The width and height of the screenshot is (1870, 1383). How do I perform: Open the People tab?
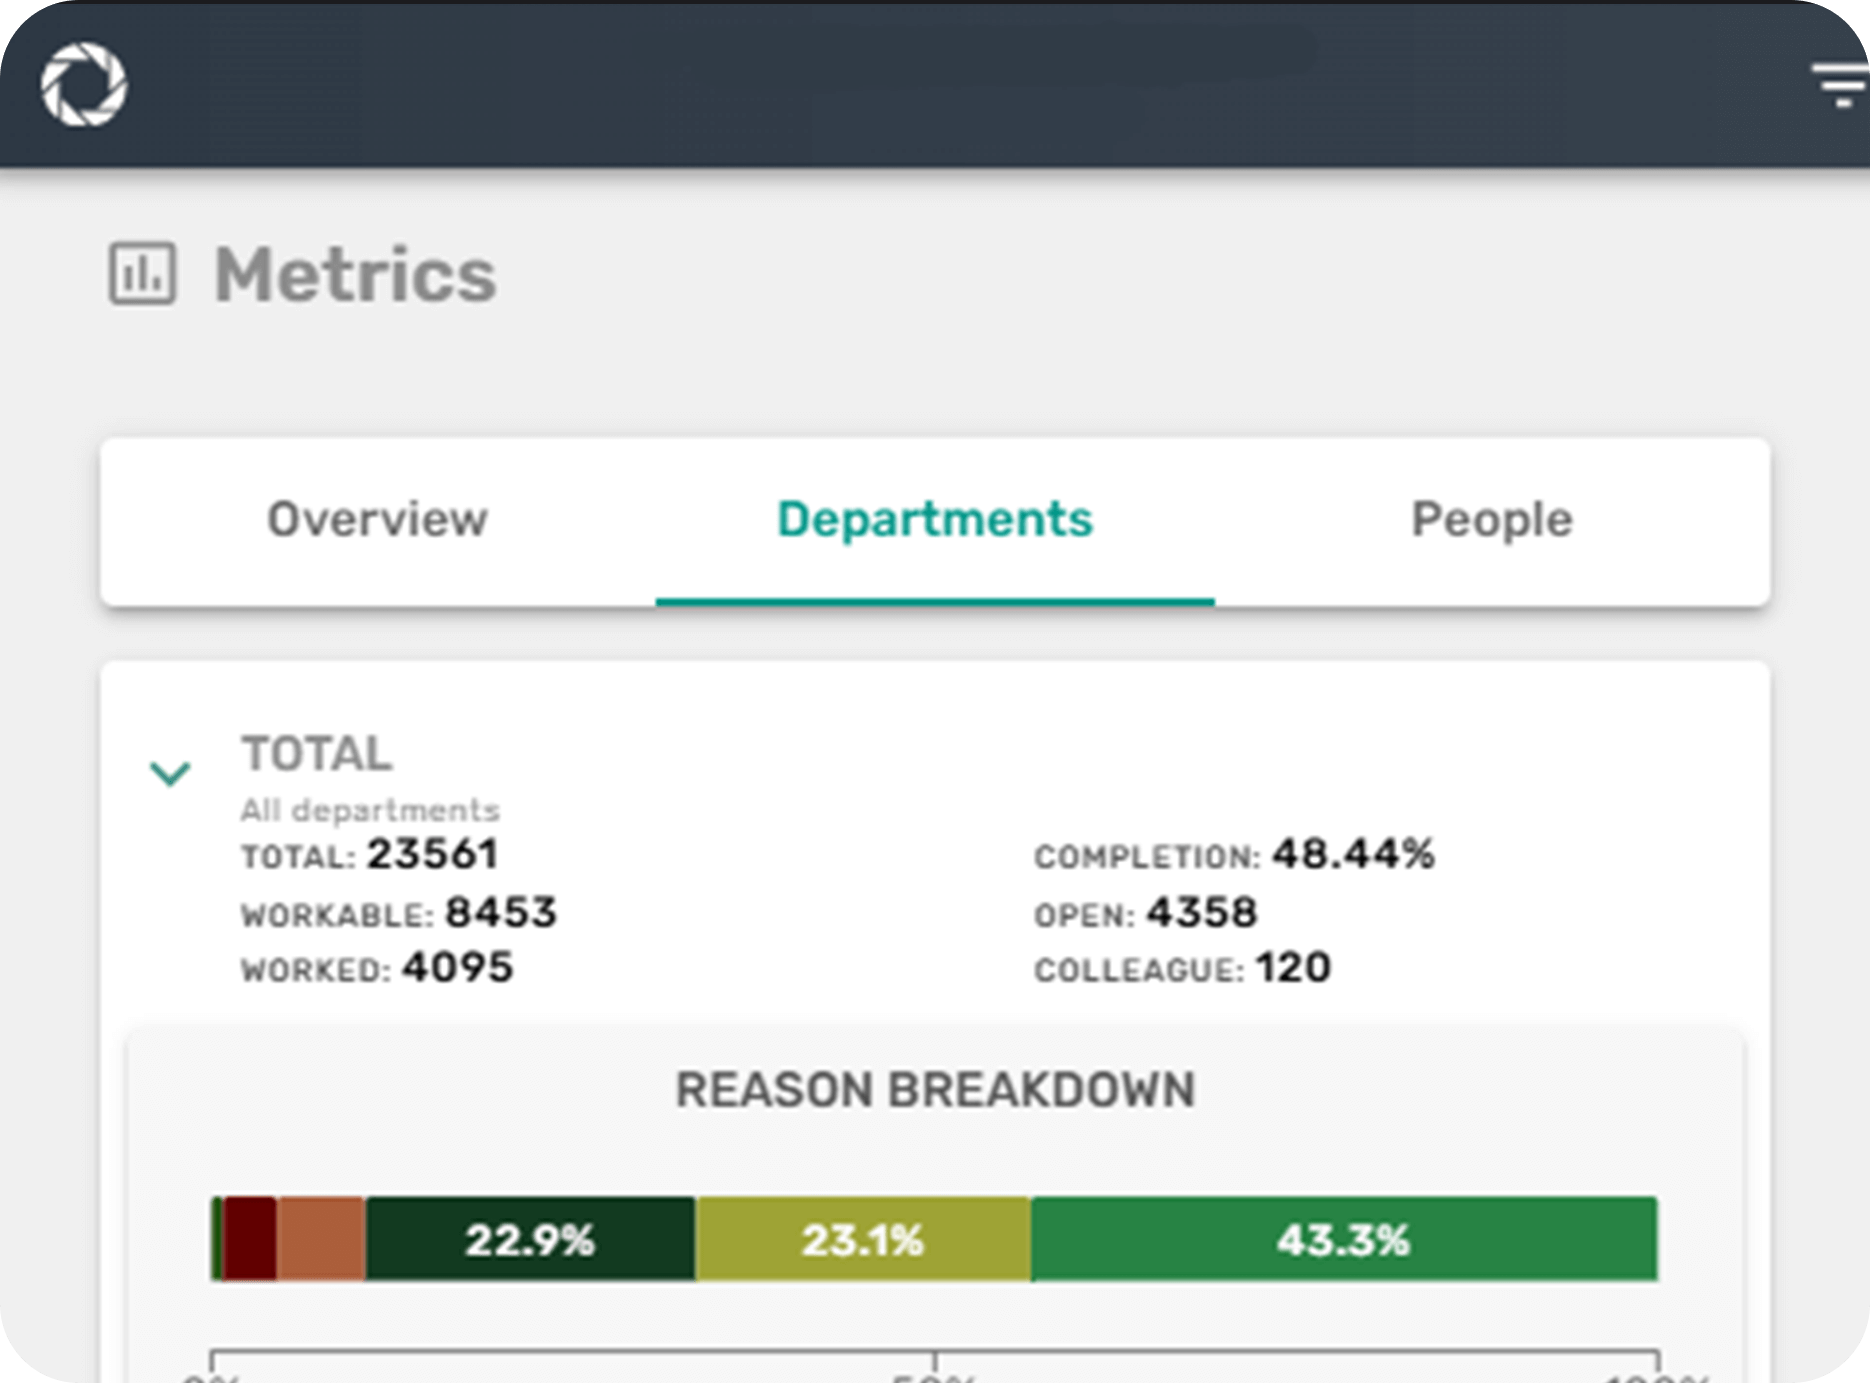(x=1491, y=520)
